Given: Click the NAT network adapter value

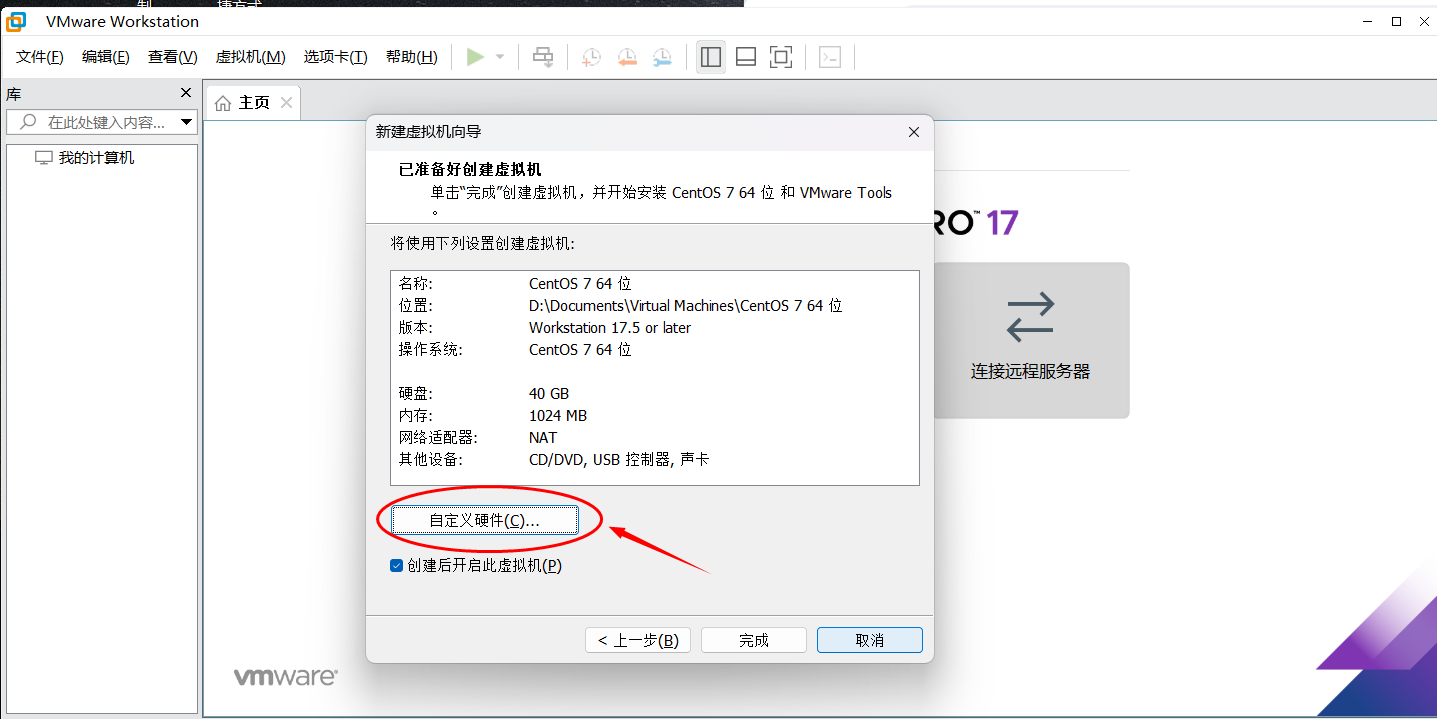Looking at the screenshot, I should [543, 438].
